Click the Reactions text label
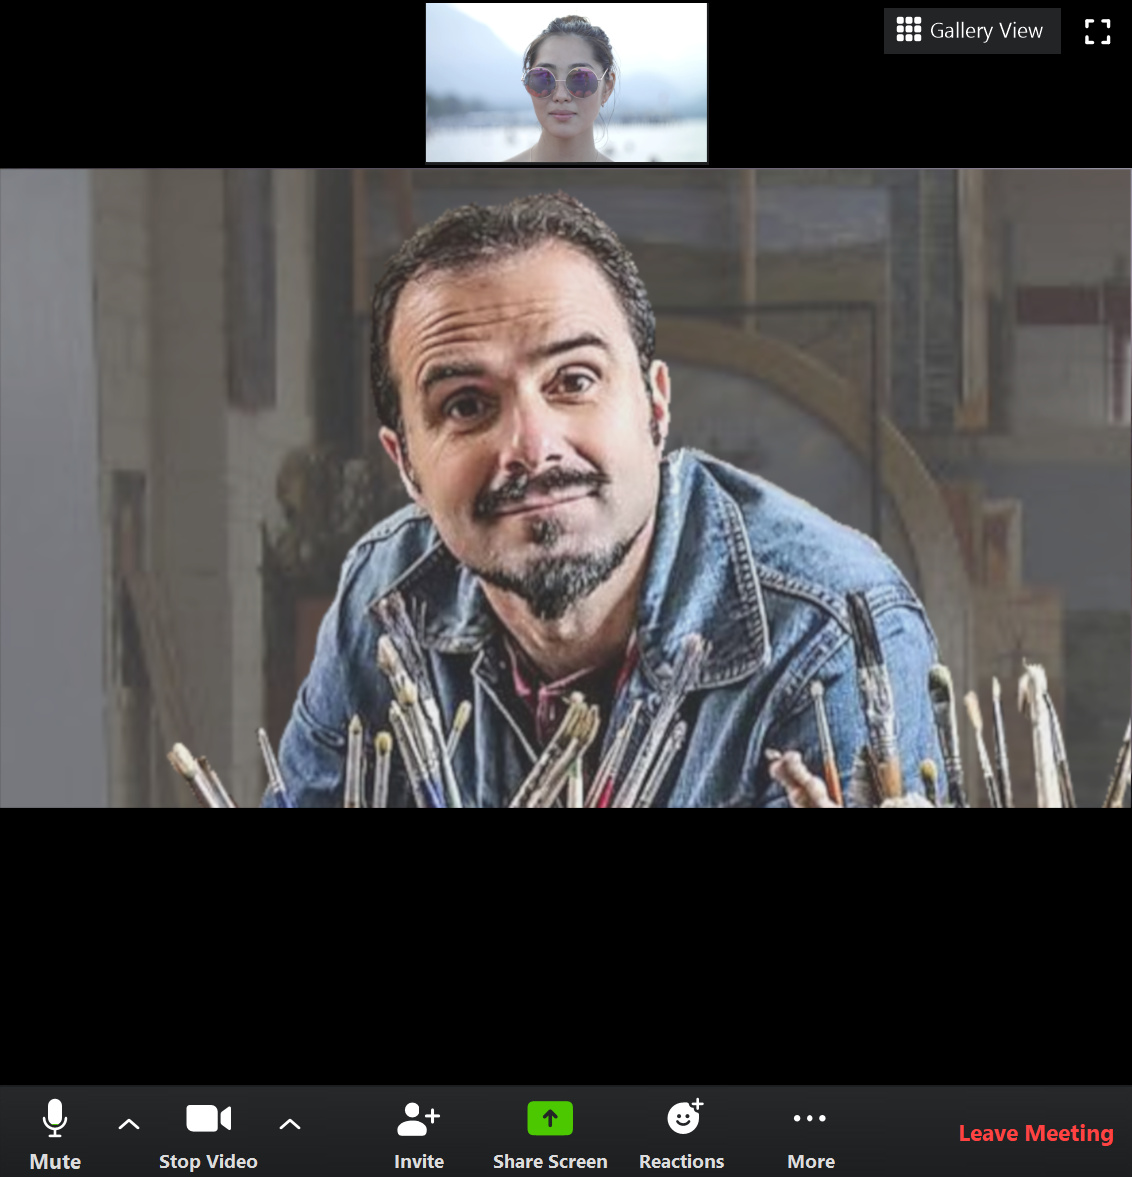Image resolution: width=1132 pixels, height=1177 pixels. point(681,1161)
